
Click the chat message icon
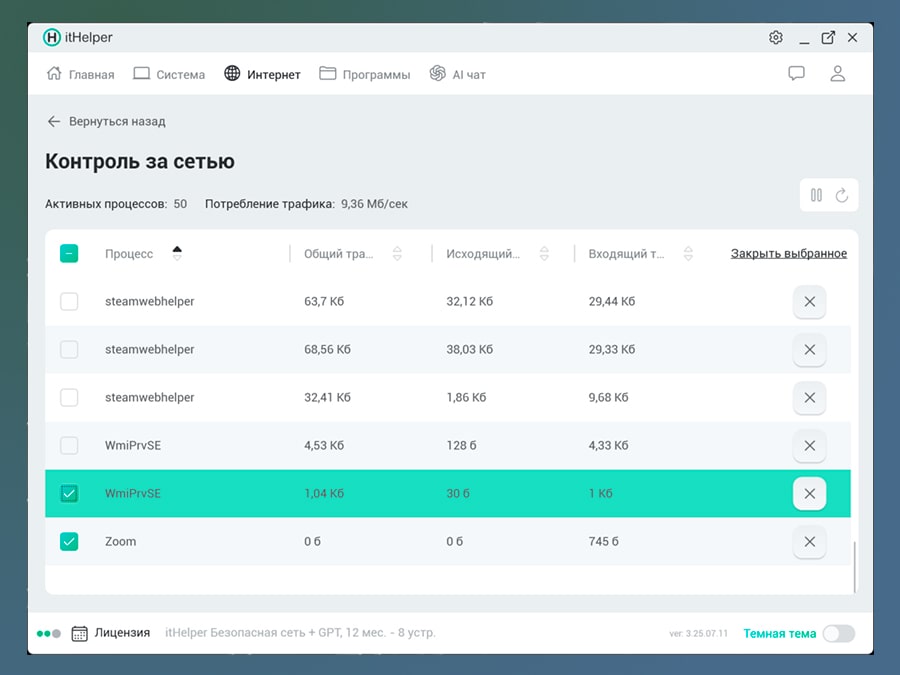796,74
